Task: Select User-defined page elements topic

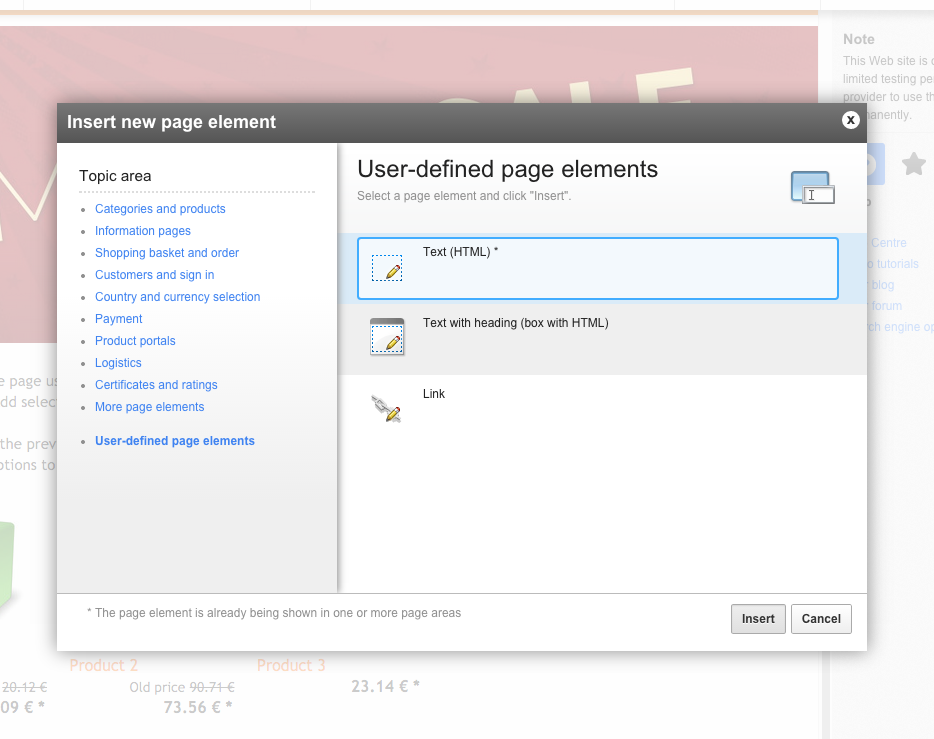Action: coord(175,441)
